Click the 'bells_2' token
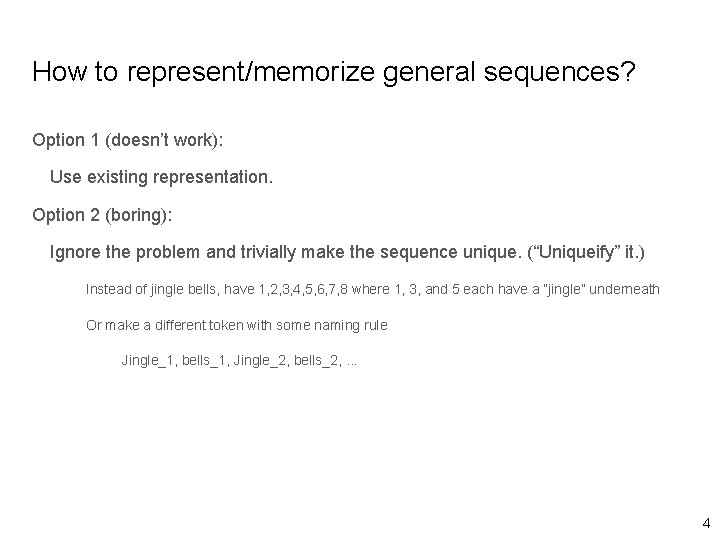 coord(316,360)
